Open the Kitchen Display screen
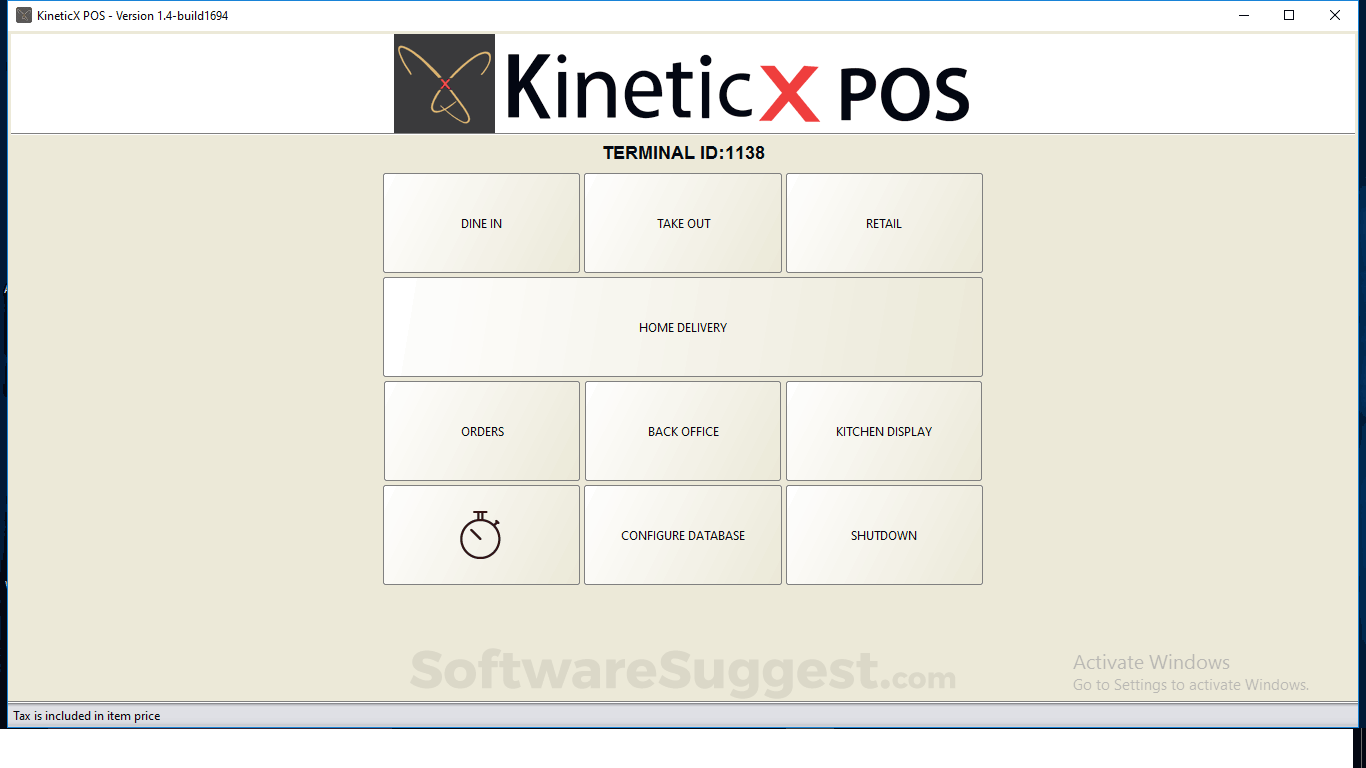 (x=884, y=431)
